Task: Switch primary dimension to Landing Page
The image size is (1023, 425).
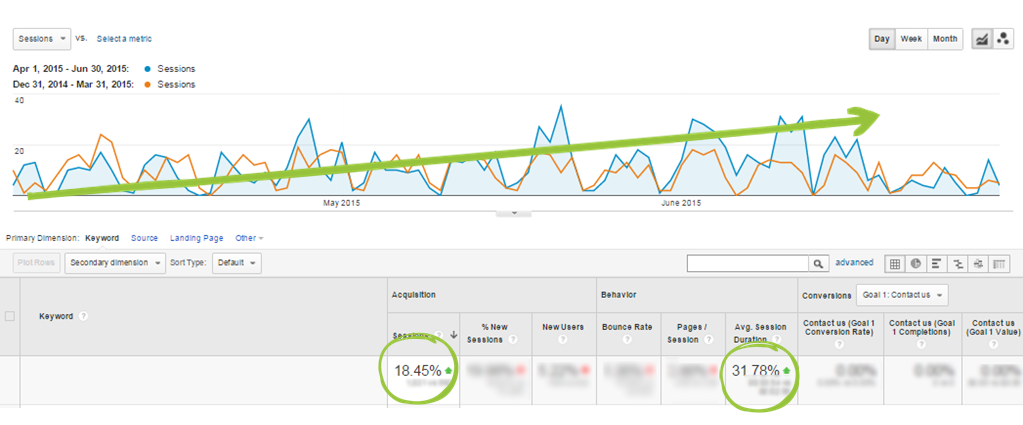Action: [197, 238]
